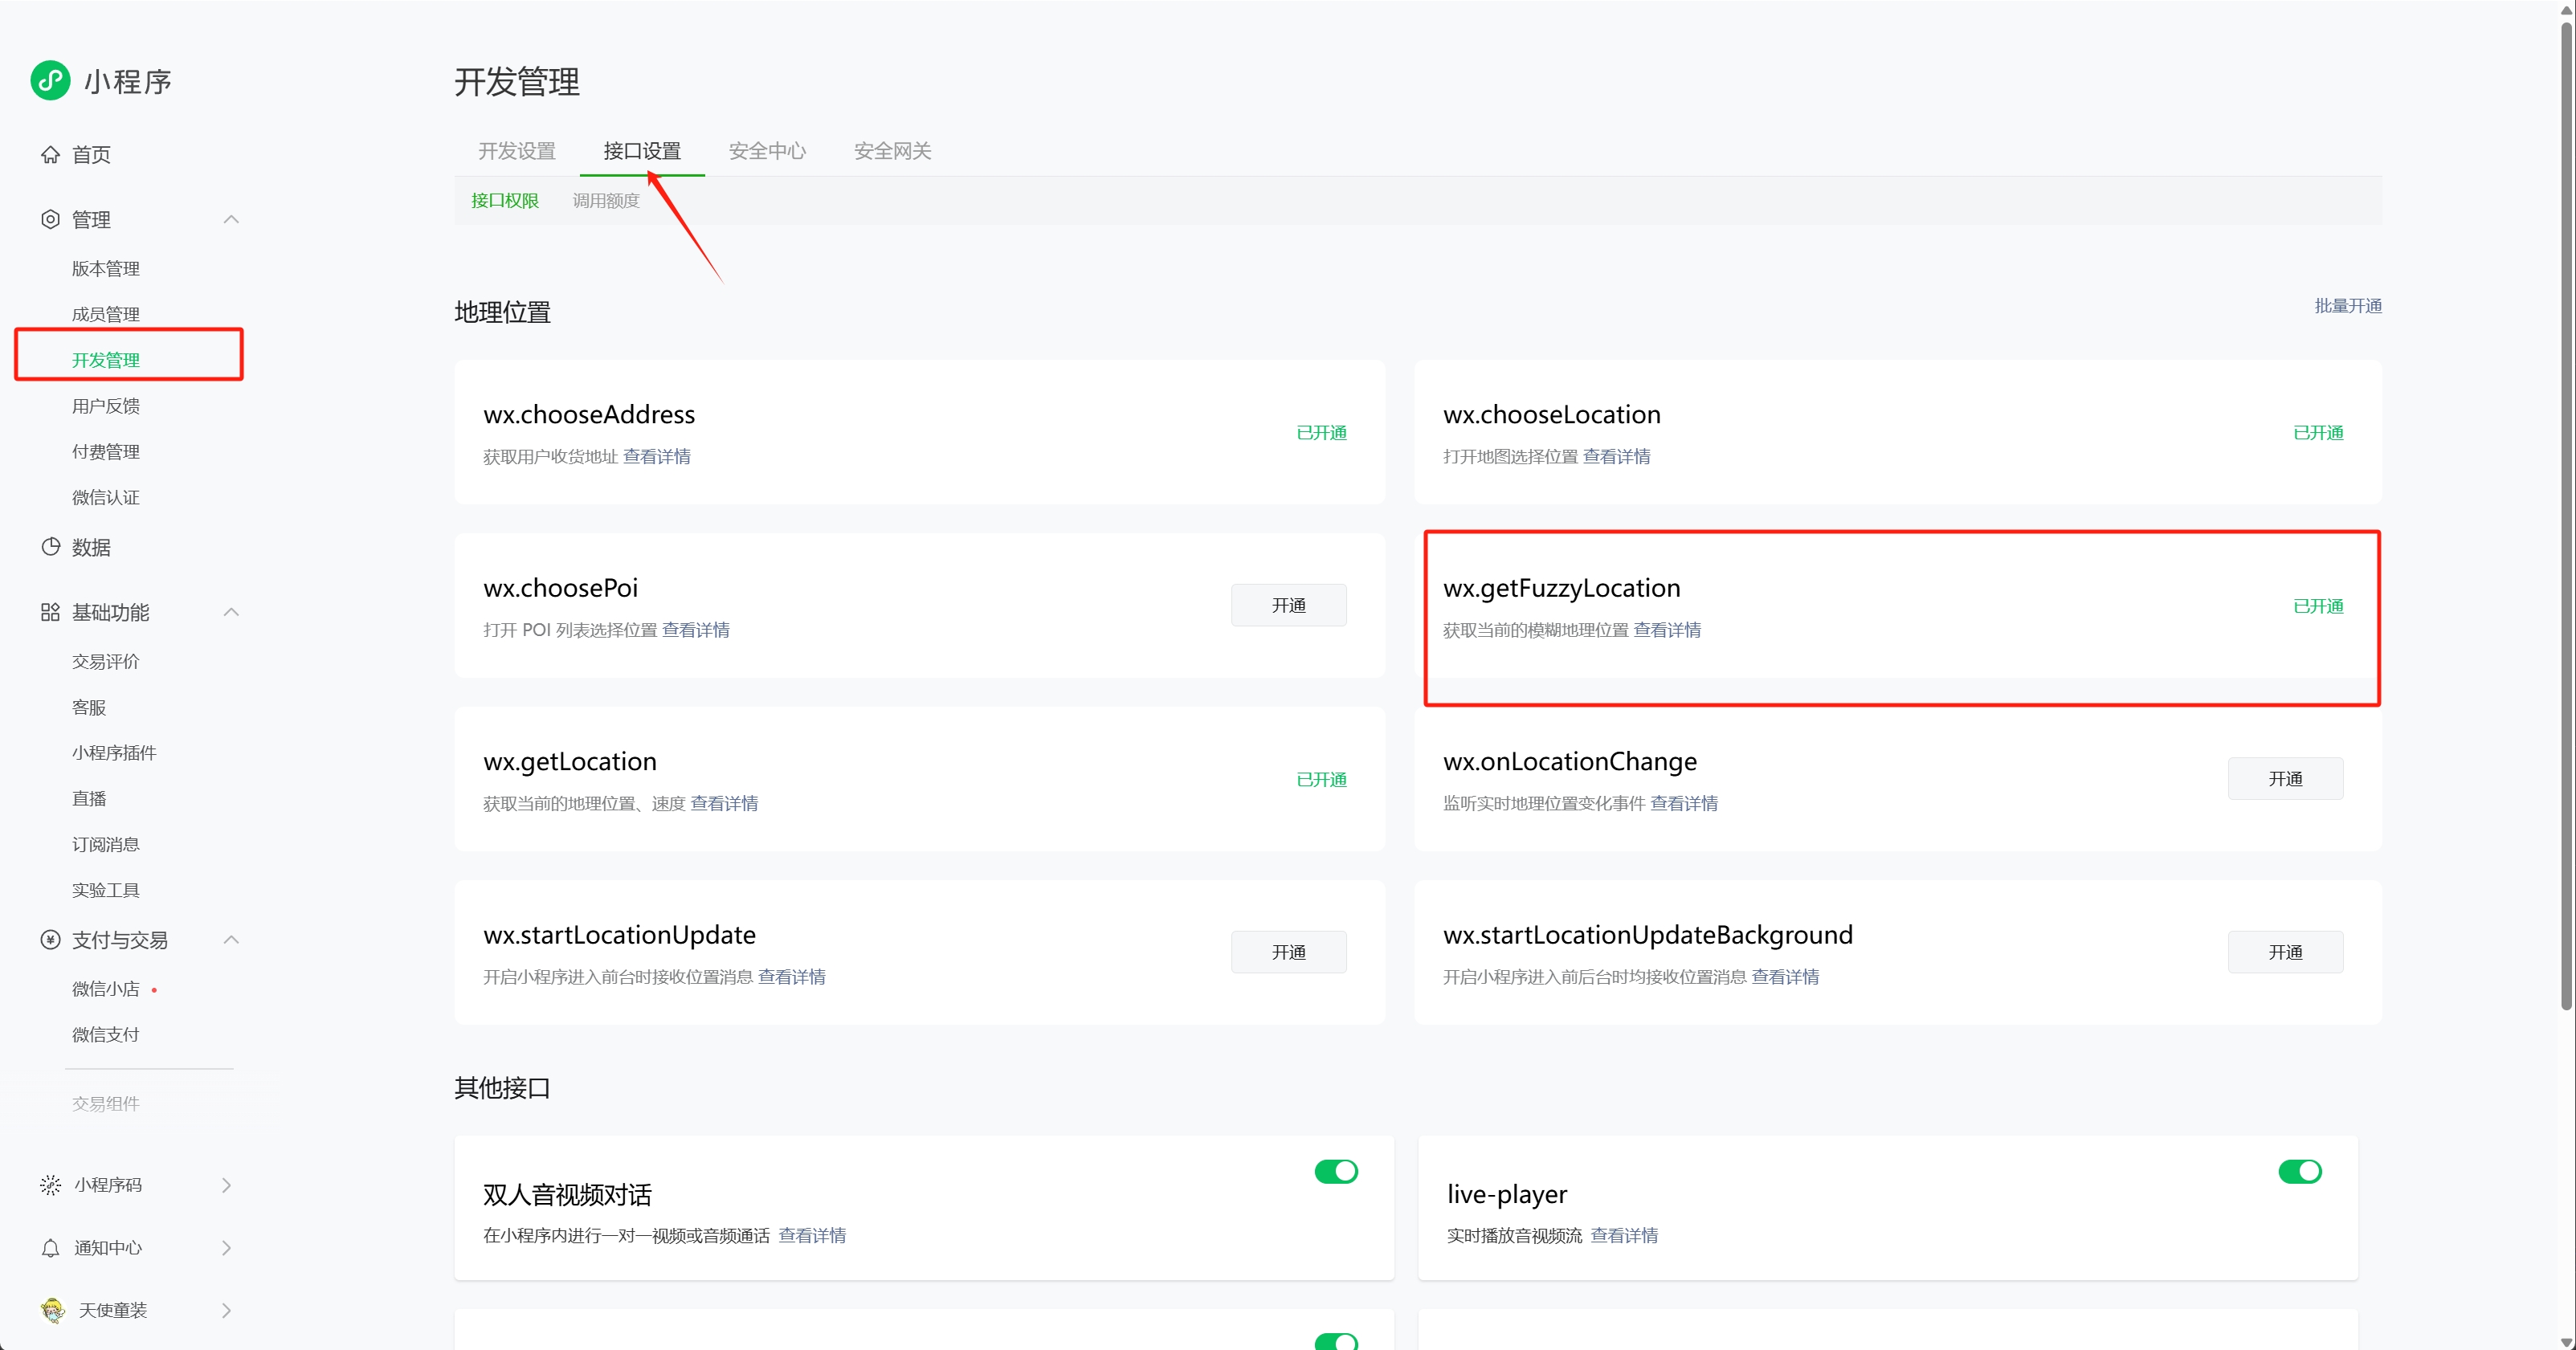Click the 基础功能 grid icon
Image resolution: width=2576 pixels, height=1350 pixels.
pos(50,612)
